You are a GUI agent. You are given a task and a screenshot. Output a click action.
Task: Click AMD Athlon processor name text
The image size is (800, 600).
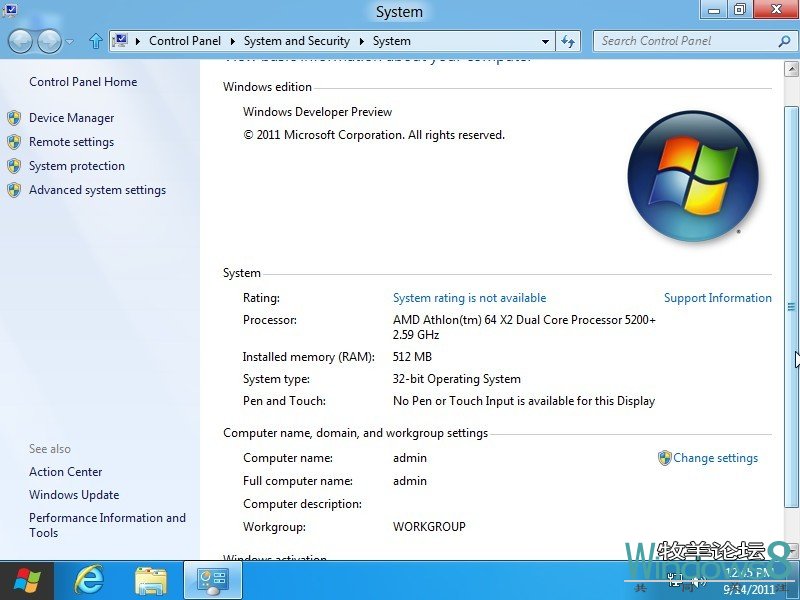524,320
